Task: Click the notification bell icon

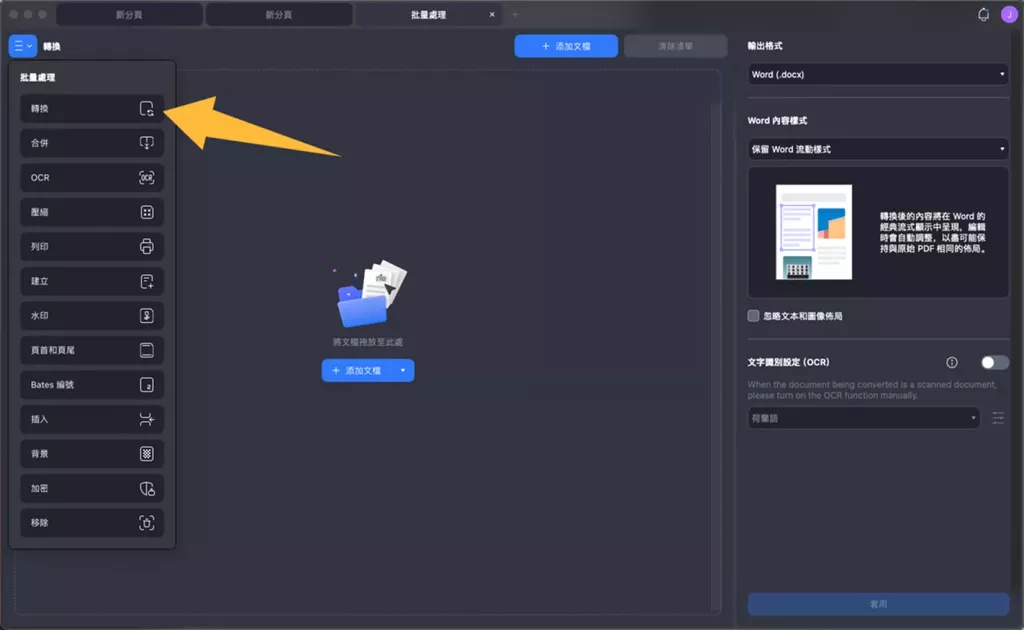Action: pos(983,13)
